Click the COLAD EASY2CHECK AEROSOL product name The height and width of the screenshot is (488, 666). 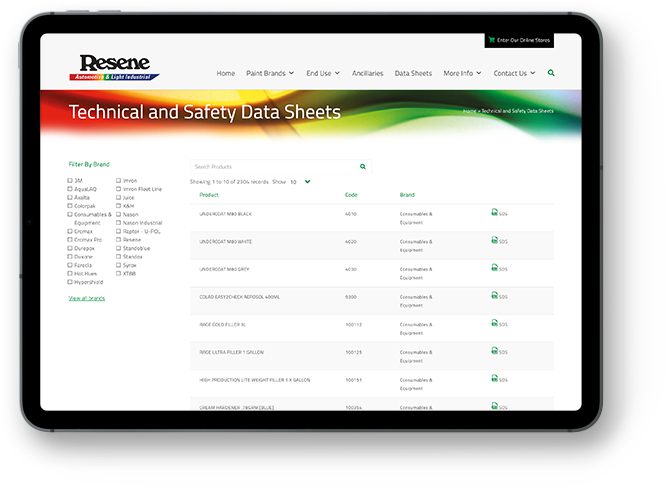pyautogui.click(x=240, y=297)
